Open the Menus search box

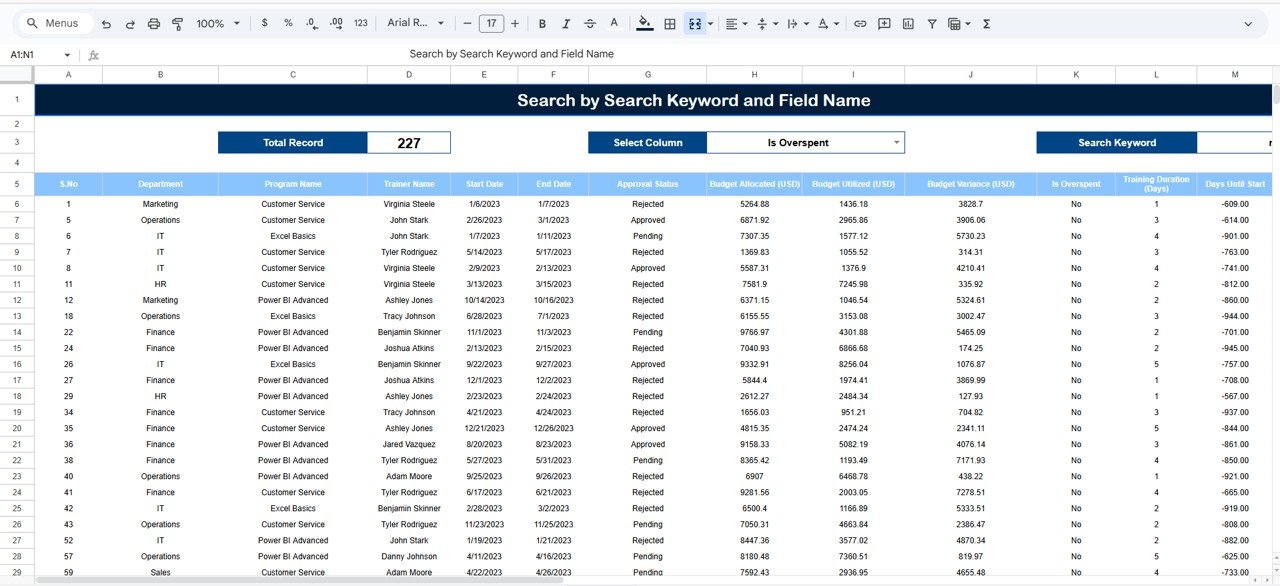[54, 21]
